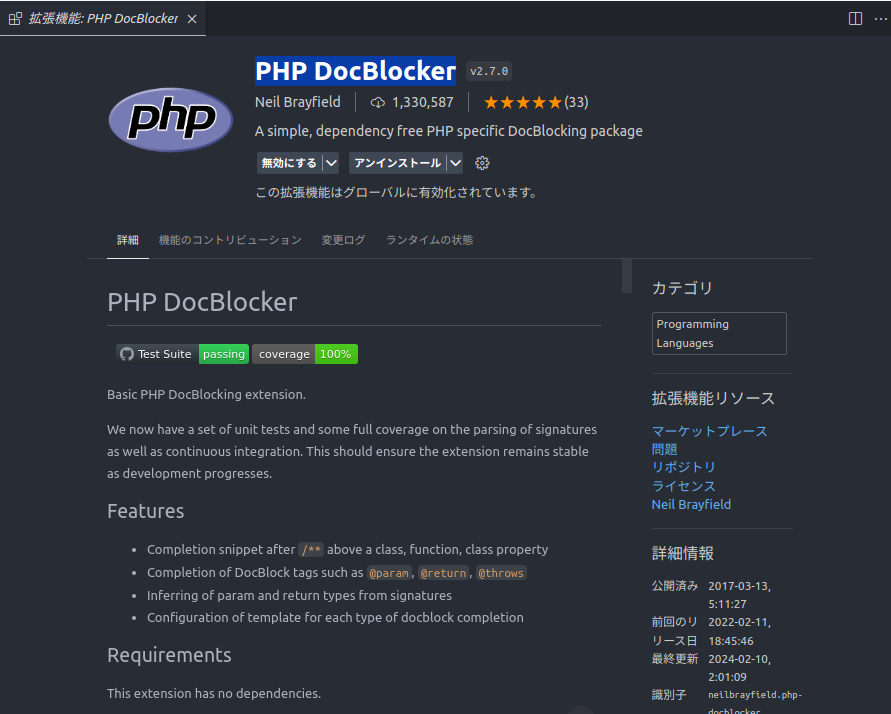Click the /** code snippet
Viewport: 891px width, 714px height.
pos(311,550)
